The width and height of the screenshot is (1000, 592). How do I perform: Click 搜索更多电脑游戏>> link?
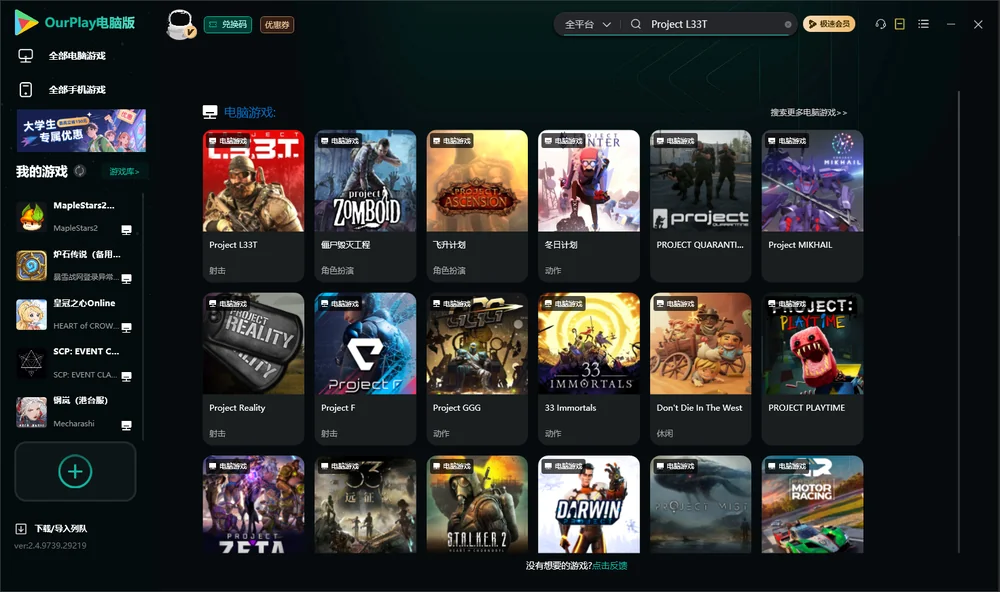pyautogui.click(x=809, y=113)
